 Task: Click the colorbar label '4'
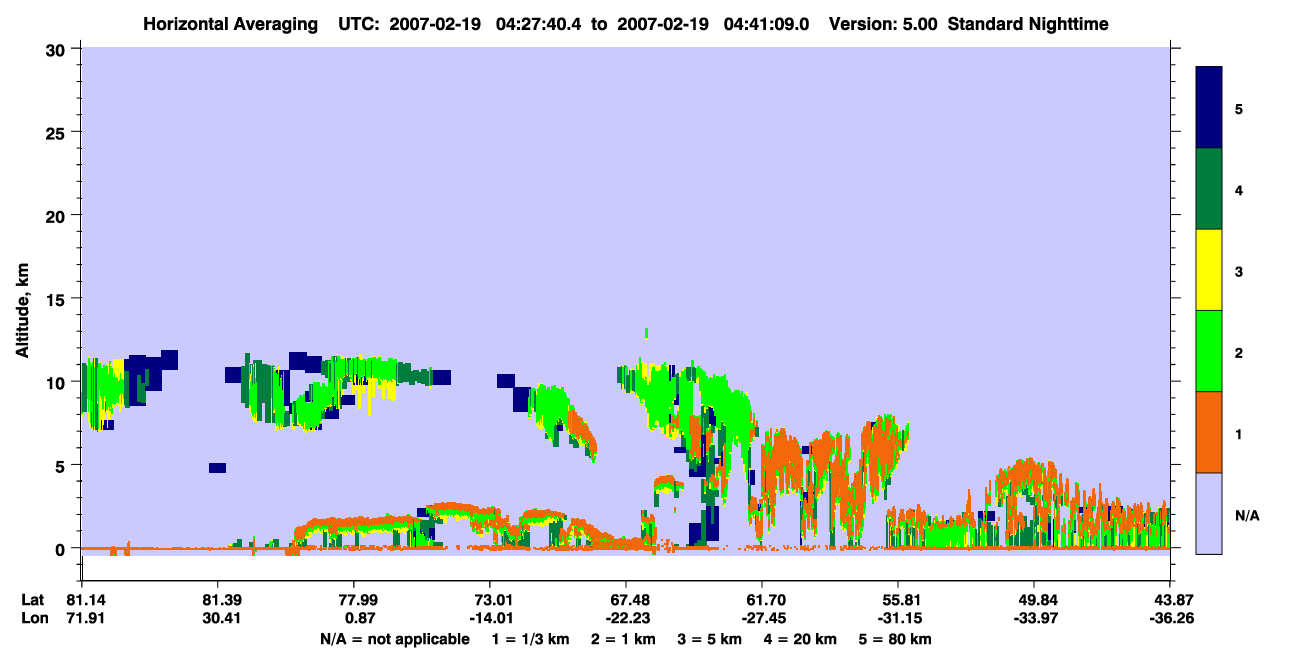pyautogui.click(x=1239, y=189)
